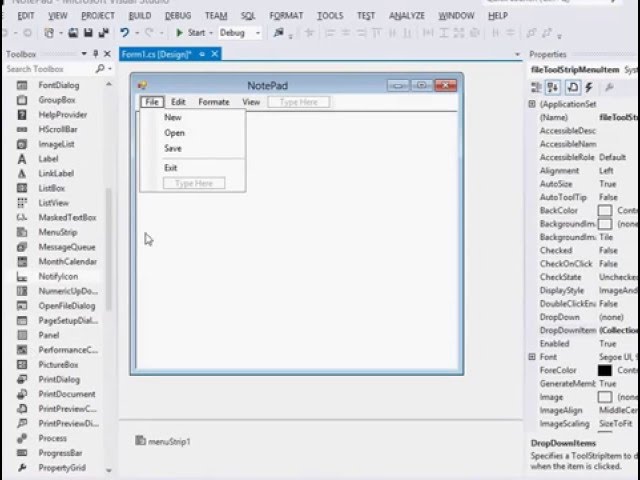640x480 pixels.
Task: Pin the Form1.cs design tab
Action: click(x=202, y=54)
